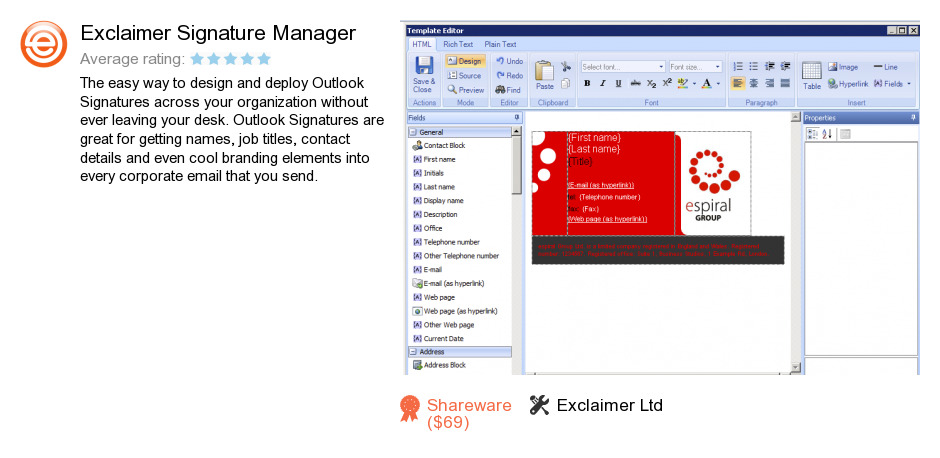Insert a numbered list
The image size is (940, 458).
[738, 67]
